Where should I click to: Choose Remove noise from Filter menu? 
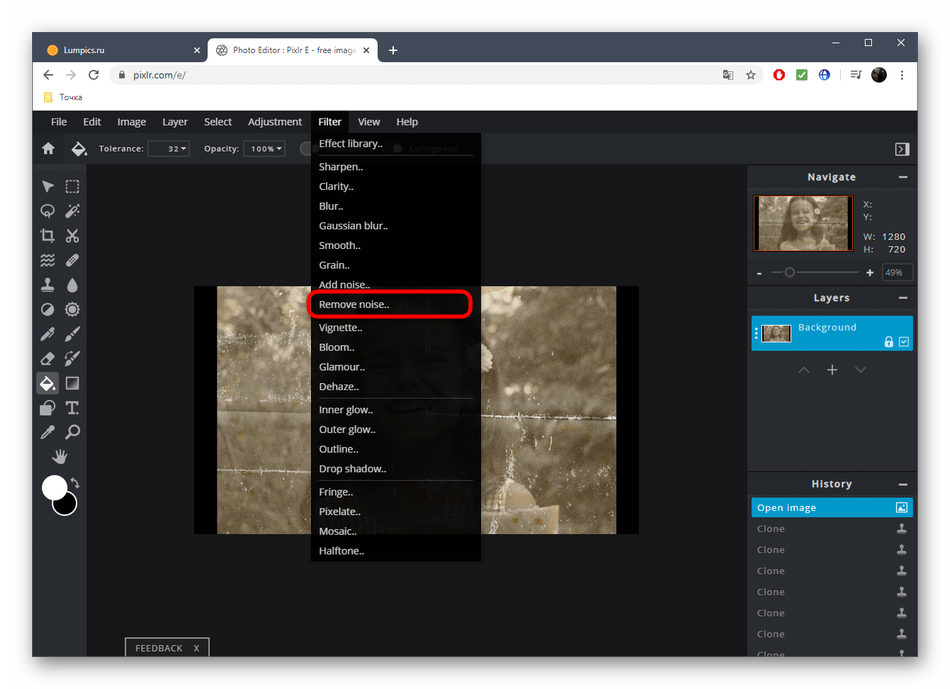pos(354,304)
